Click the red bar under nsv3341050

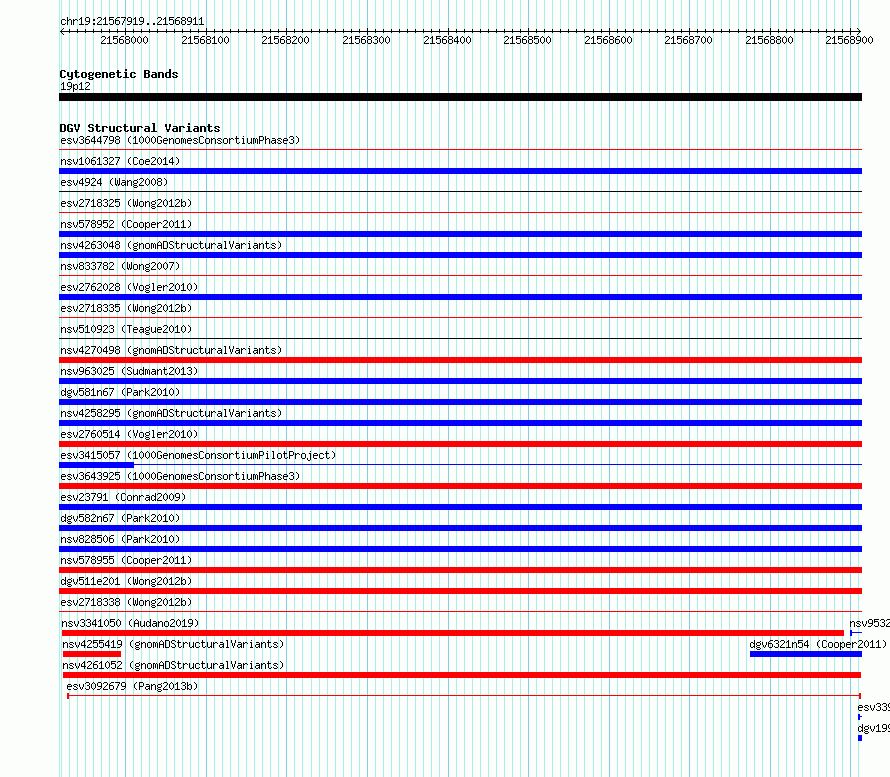click(452, 633)
